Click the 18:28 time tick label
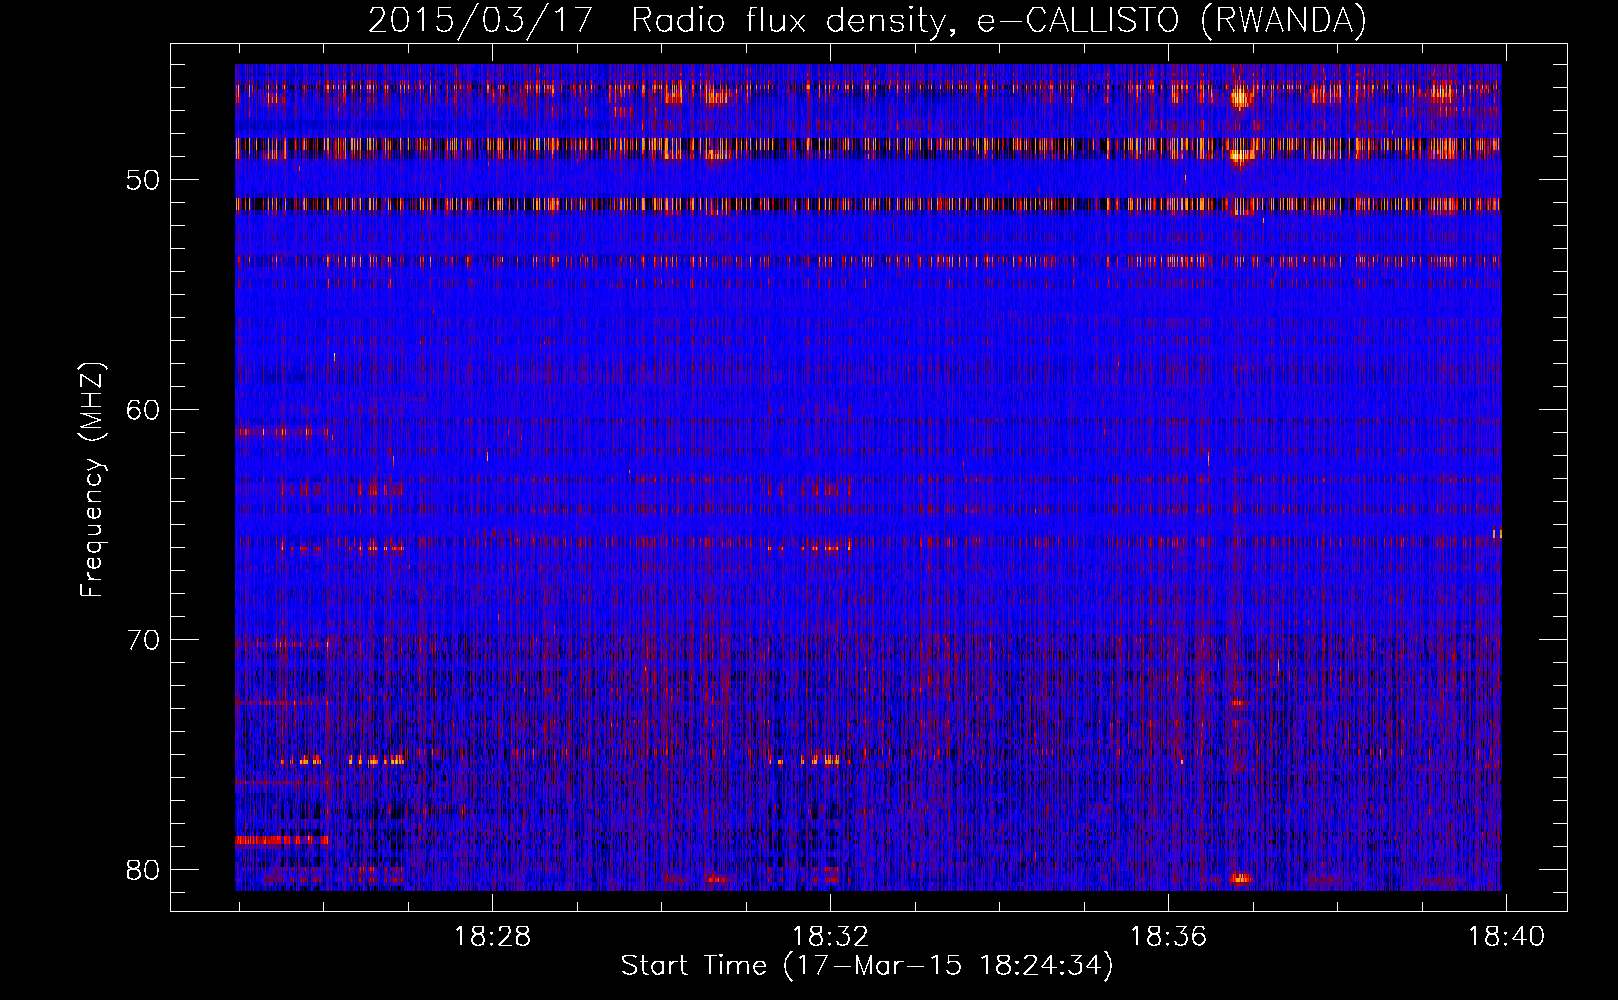Screen dimensions: 1618x1000 492,937
